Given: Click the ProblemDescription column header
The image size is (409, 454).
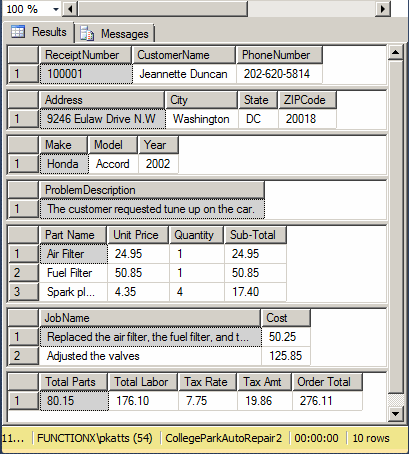Looking at the screenshot, I should pos(152,190).
